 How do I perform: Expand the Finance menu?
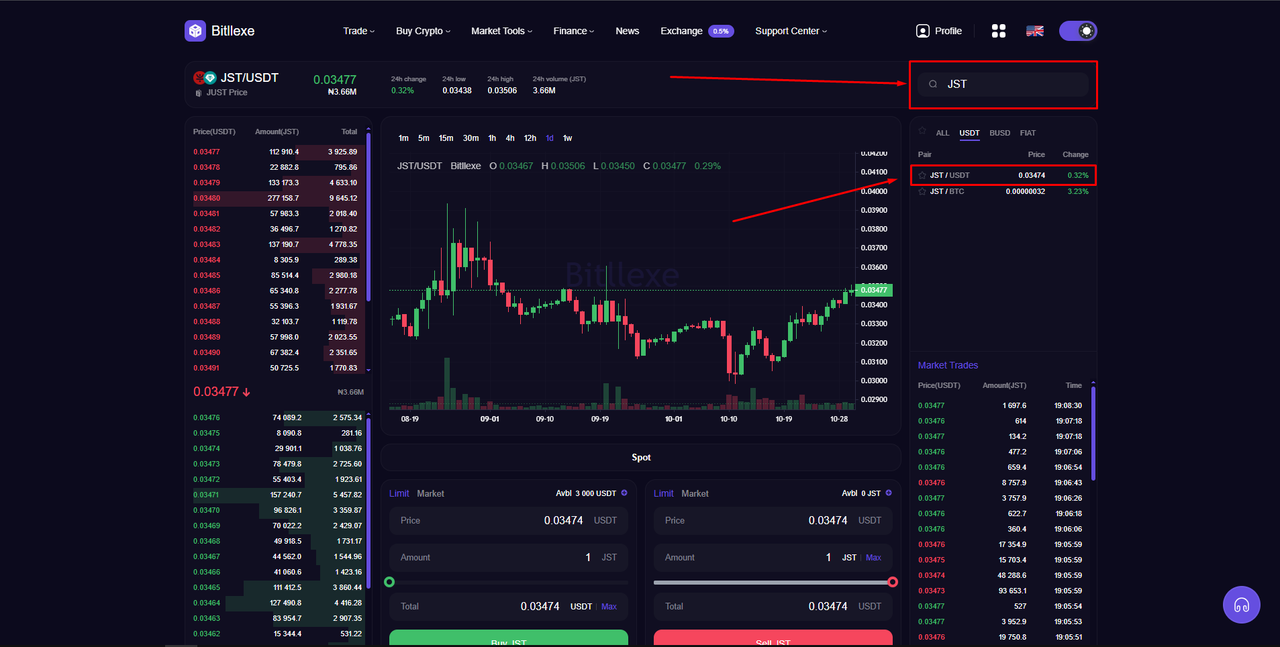coord(574,31)
